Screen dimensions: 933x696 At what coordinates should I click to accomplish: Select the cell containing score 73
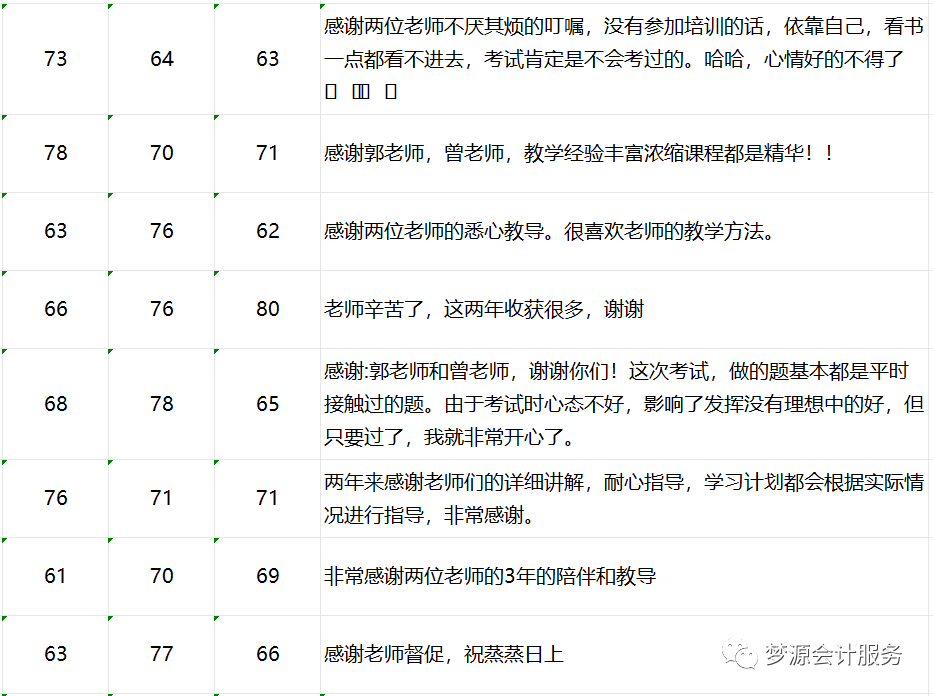tap(56, 59)
